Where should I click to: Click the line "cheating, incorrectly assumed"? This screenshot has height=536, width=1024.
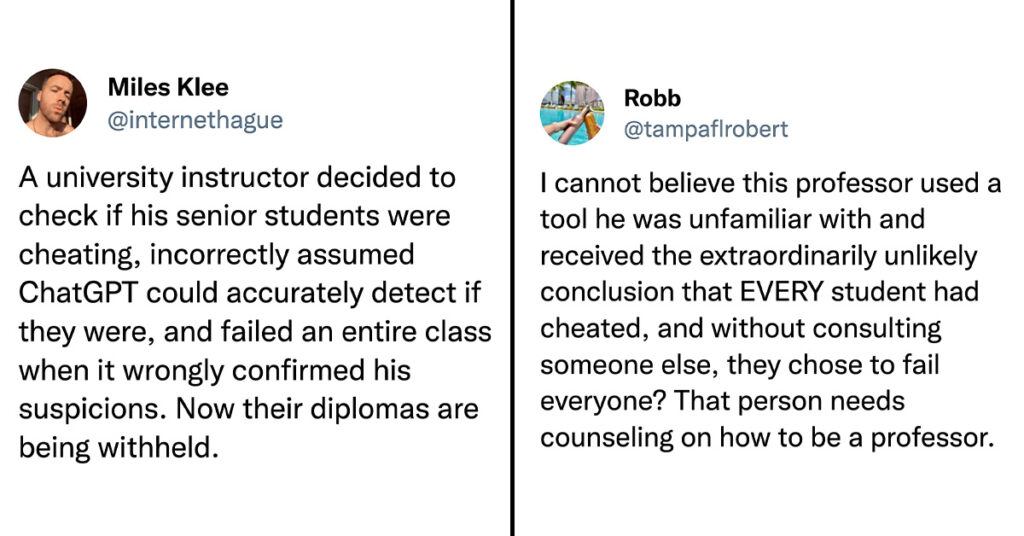coord(216,255)
